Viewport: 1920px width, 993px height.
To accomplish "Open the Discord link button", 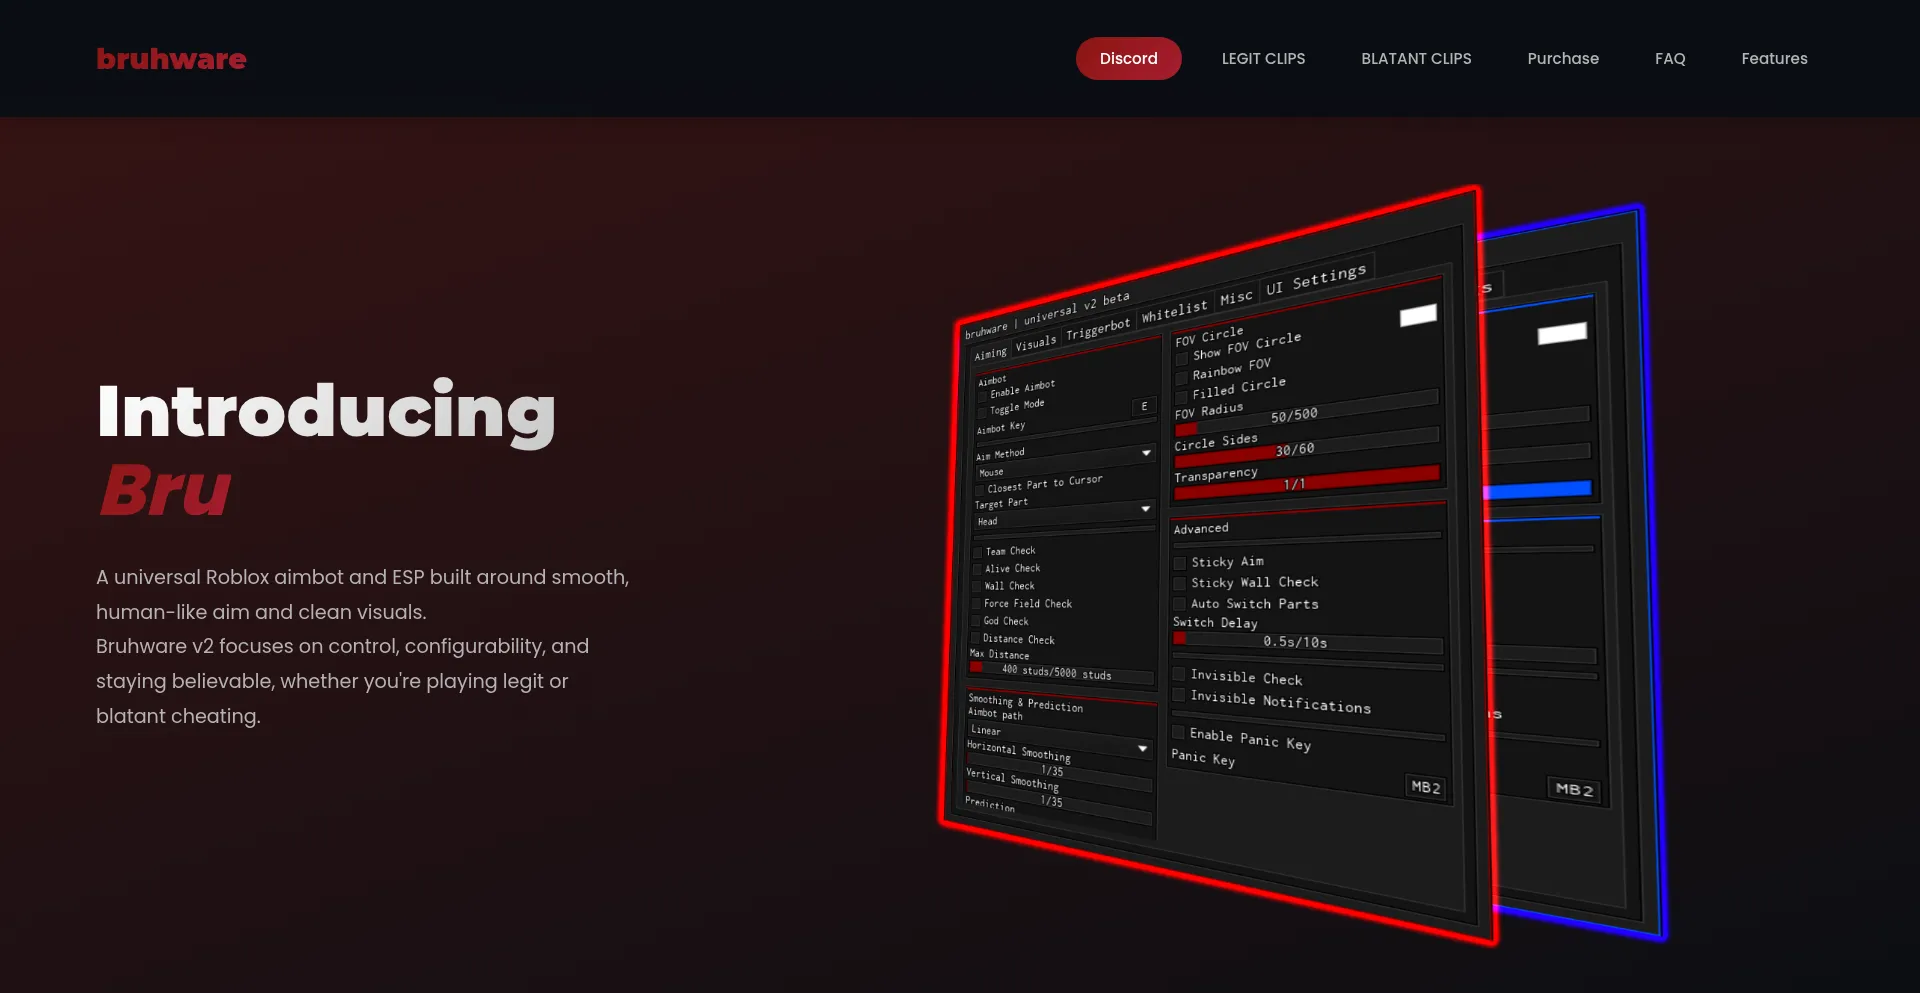I will tap(1129, 59).
